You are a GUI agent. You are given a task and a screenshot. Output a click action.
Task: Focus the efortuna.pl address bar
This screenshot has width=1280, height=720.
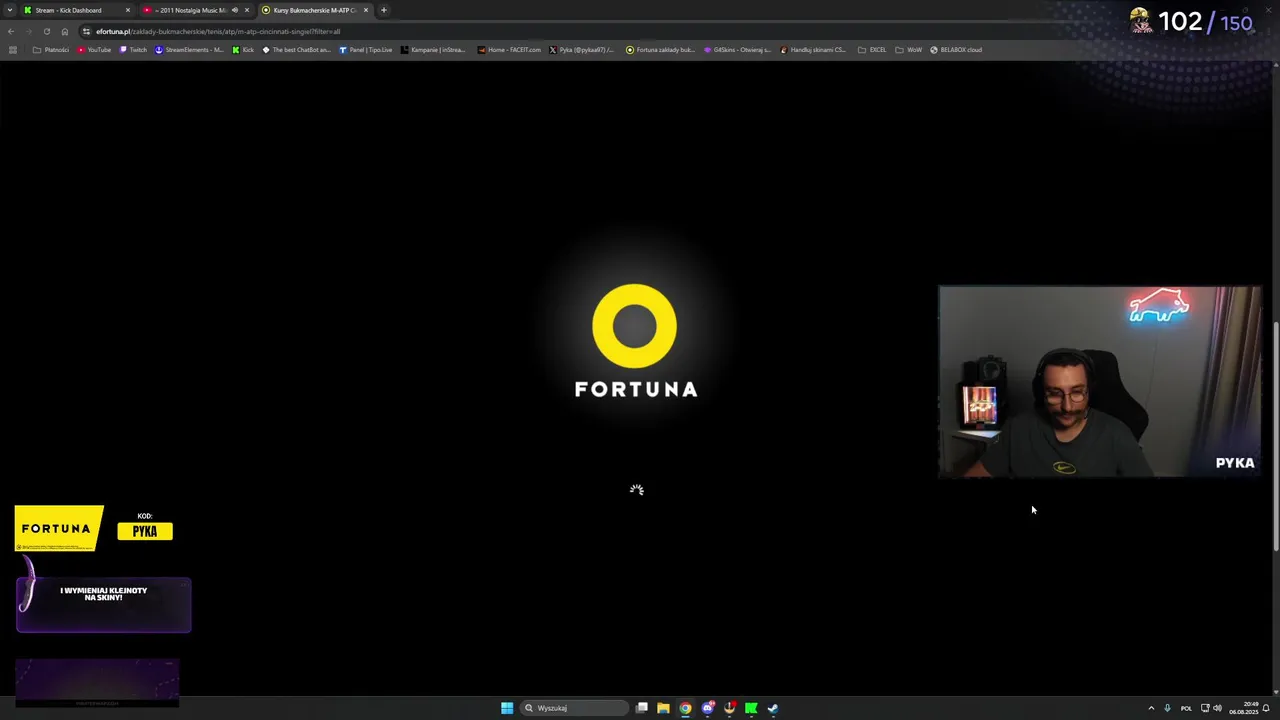[640, 31]
